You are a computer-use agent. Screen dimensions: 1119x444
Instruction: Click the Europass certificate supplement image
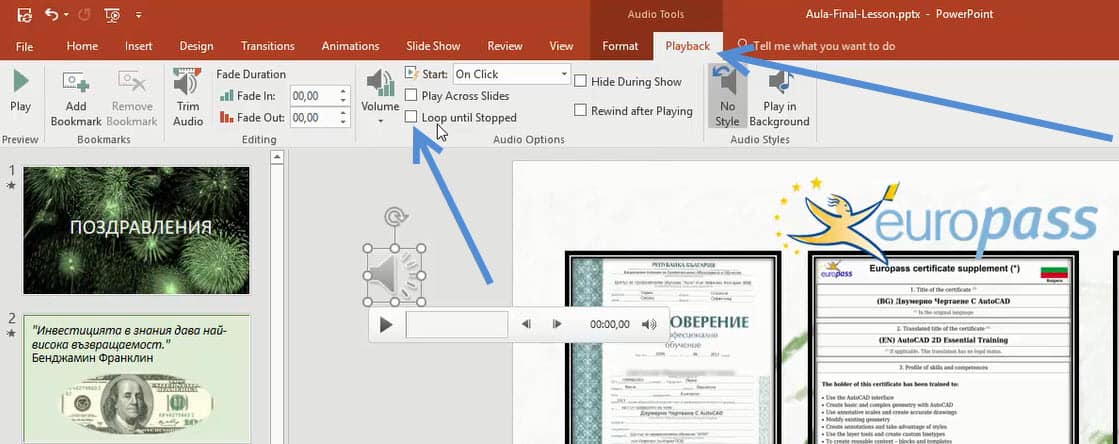943,350
